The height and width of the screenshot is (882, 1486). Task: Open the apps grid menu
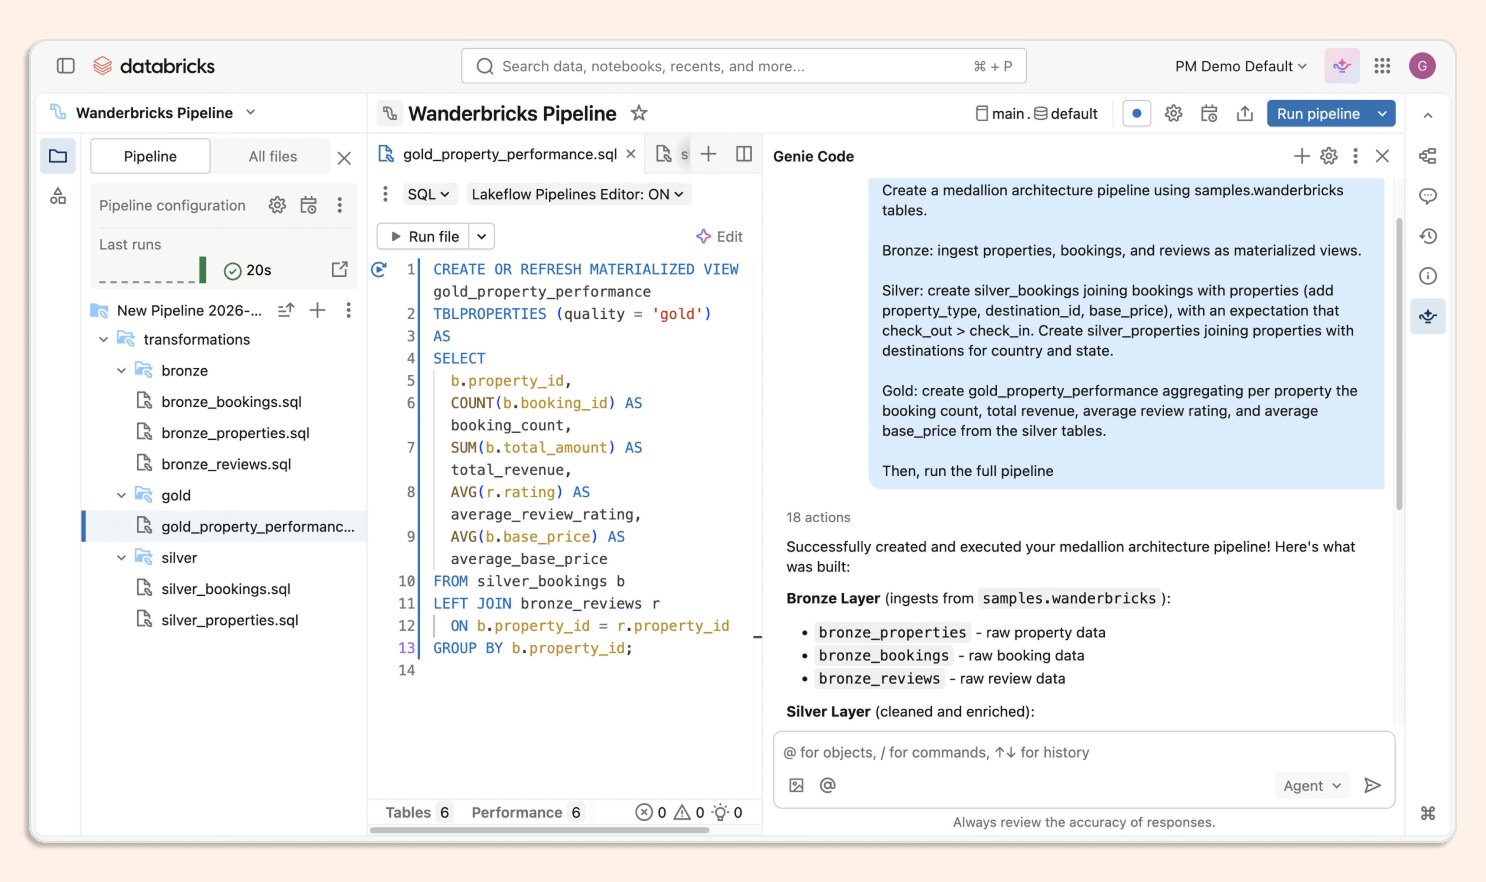coord(1382,66)
